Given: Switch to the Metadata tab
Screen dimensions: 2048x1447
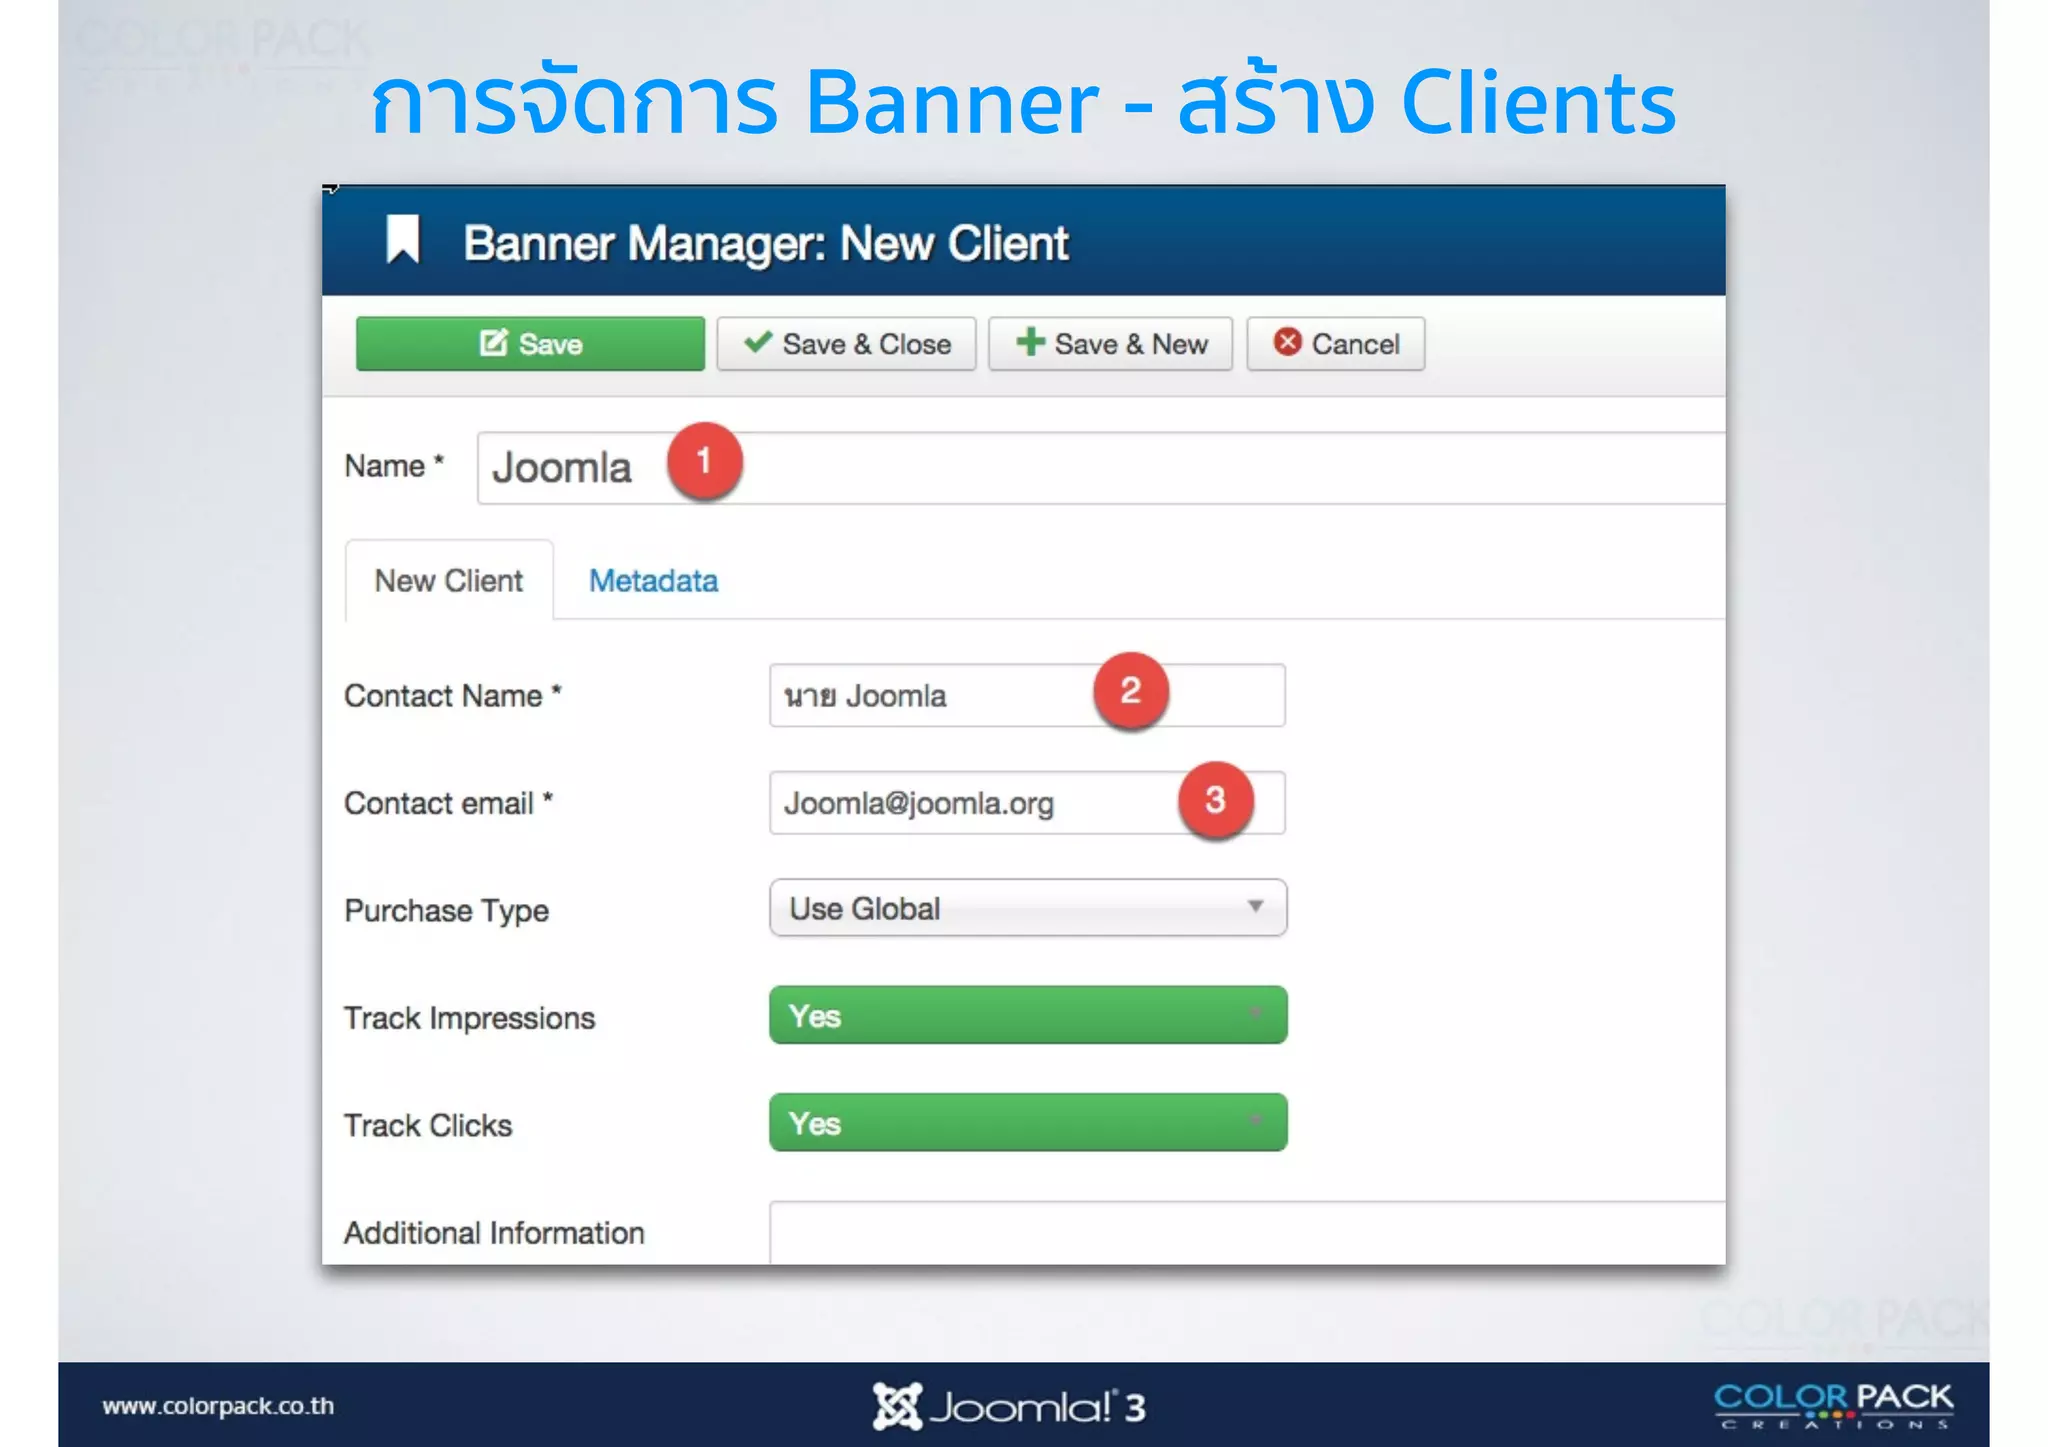Looking at the screenshot, I should (x=653, y=581).
